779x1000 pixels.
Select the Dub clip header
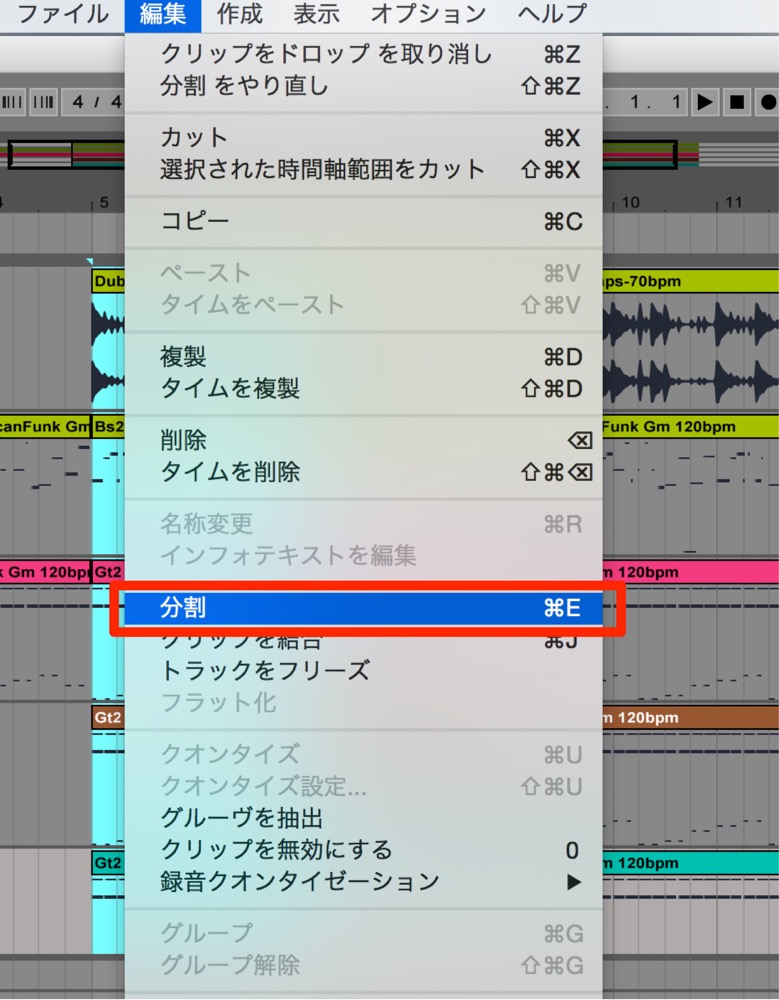pos(108,281)
